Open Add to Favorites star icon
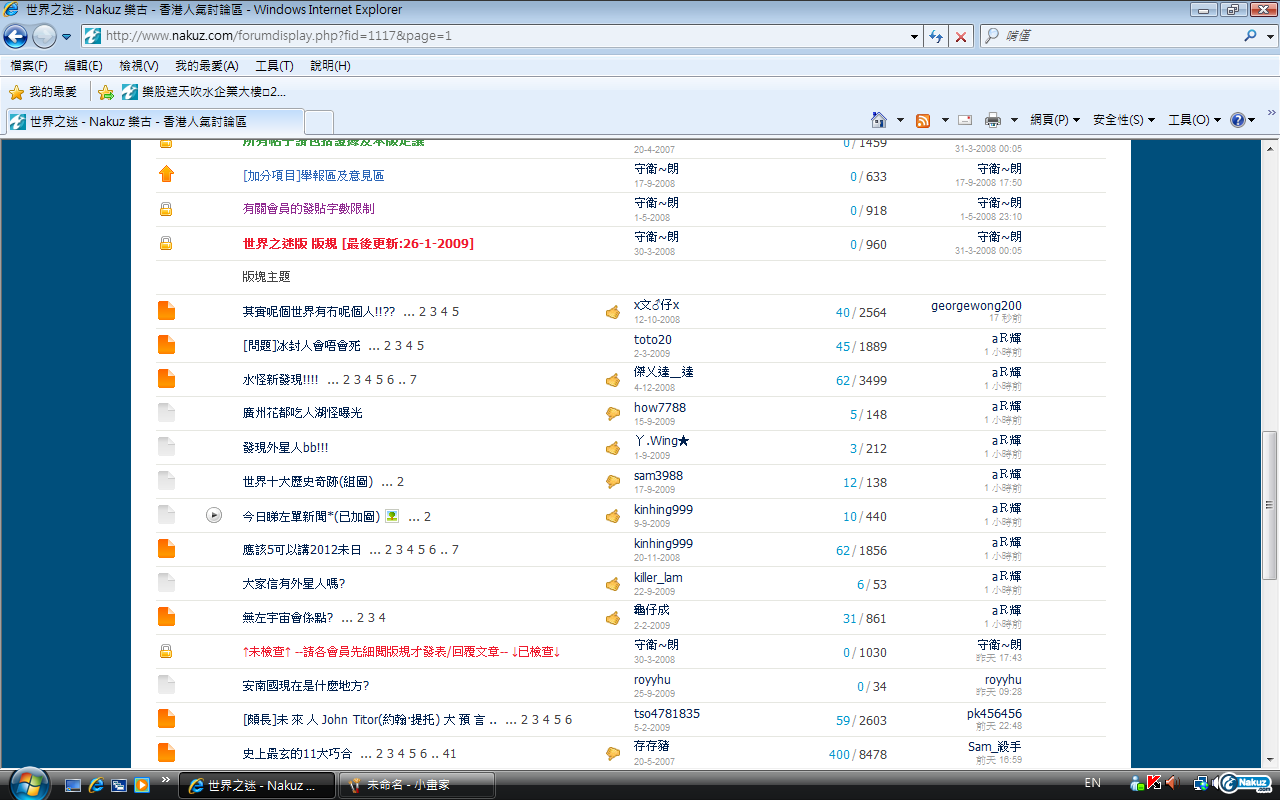The width and height of the screenshot is (1280, 800). (106, 92)
